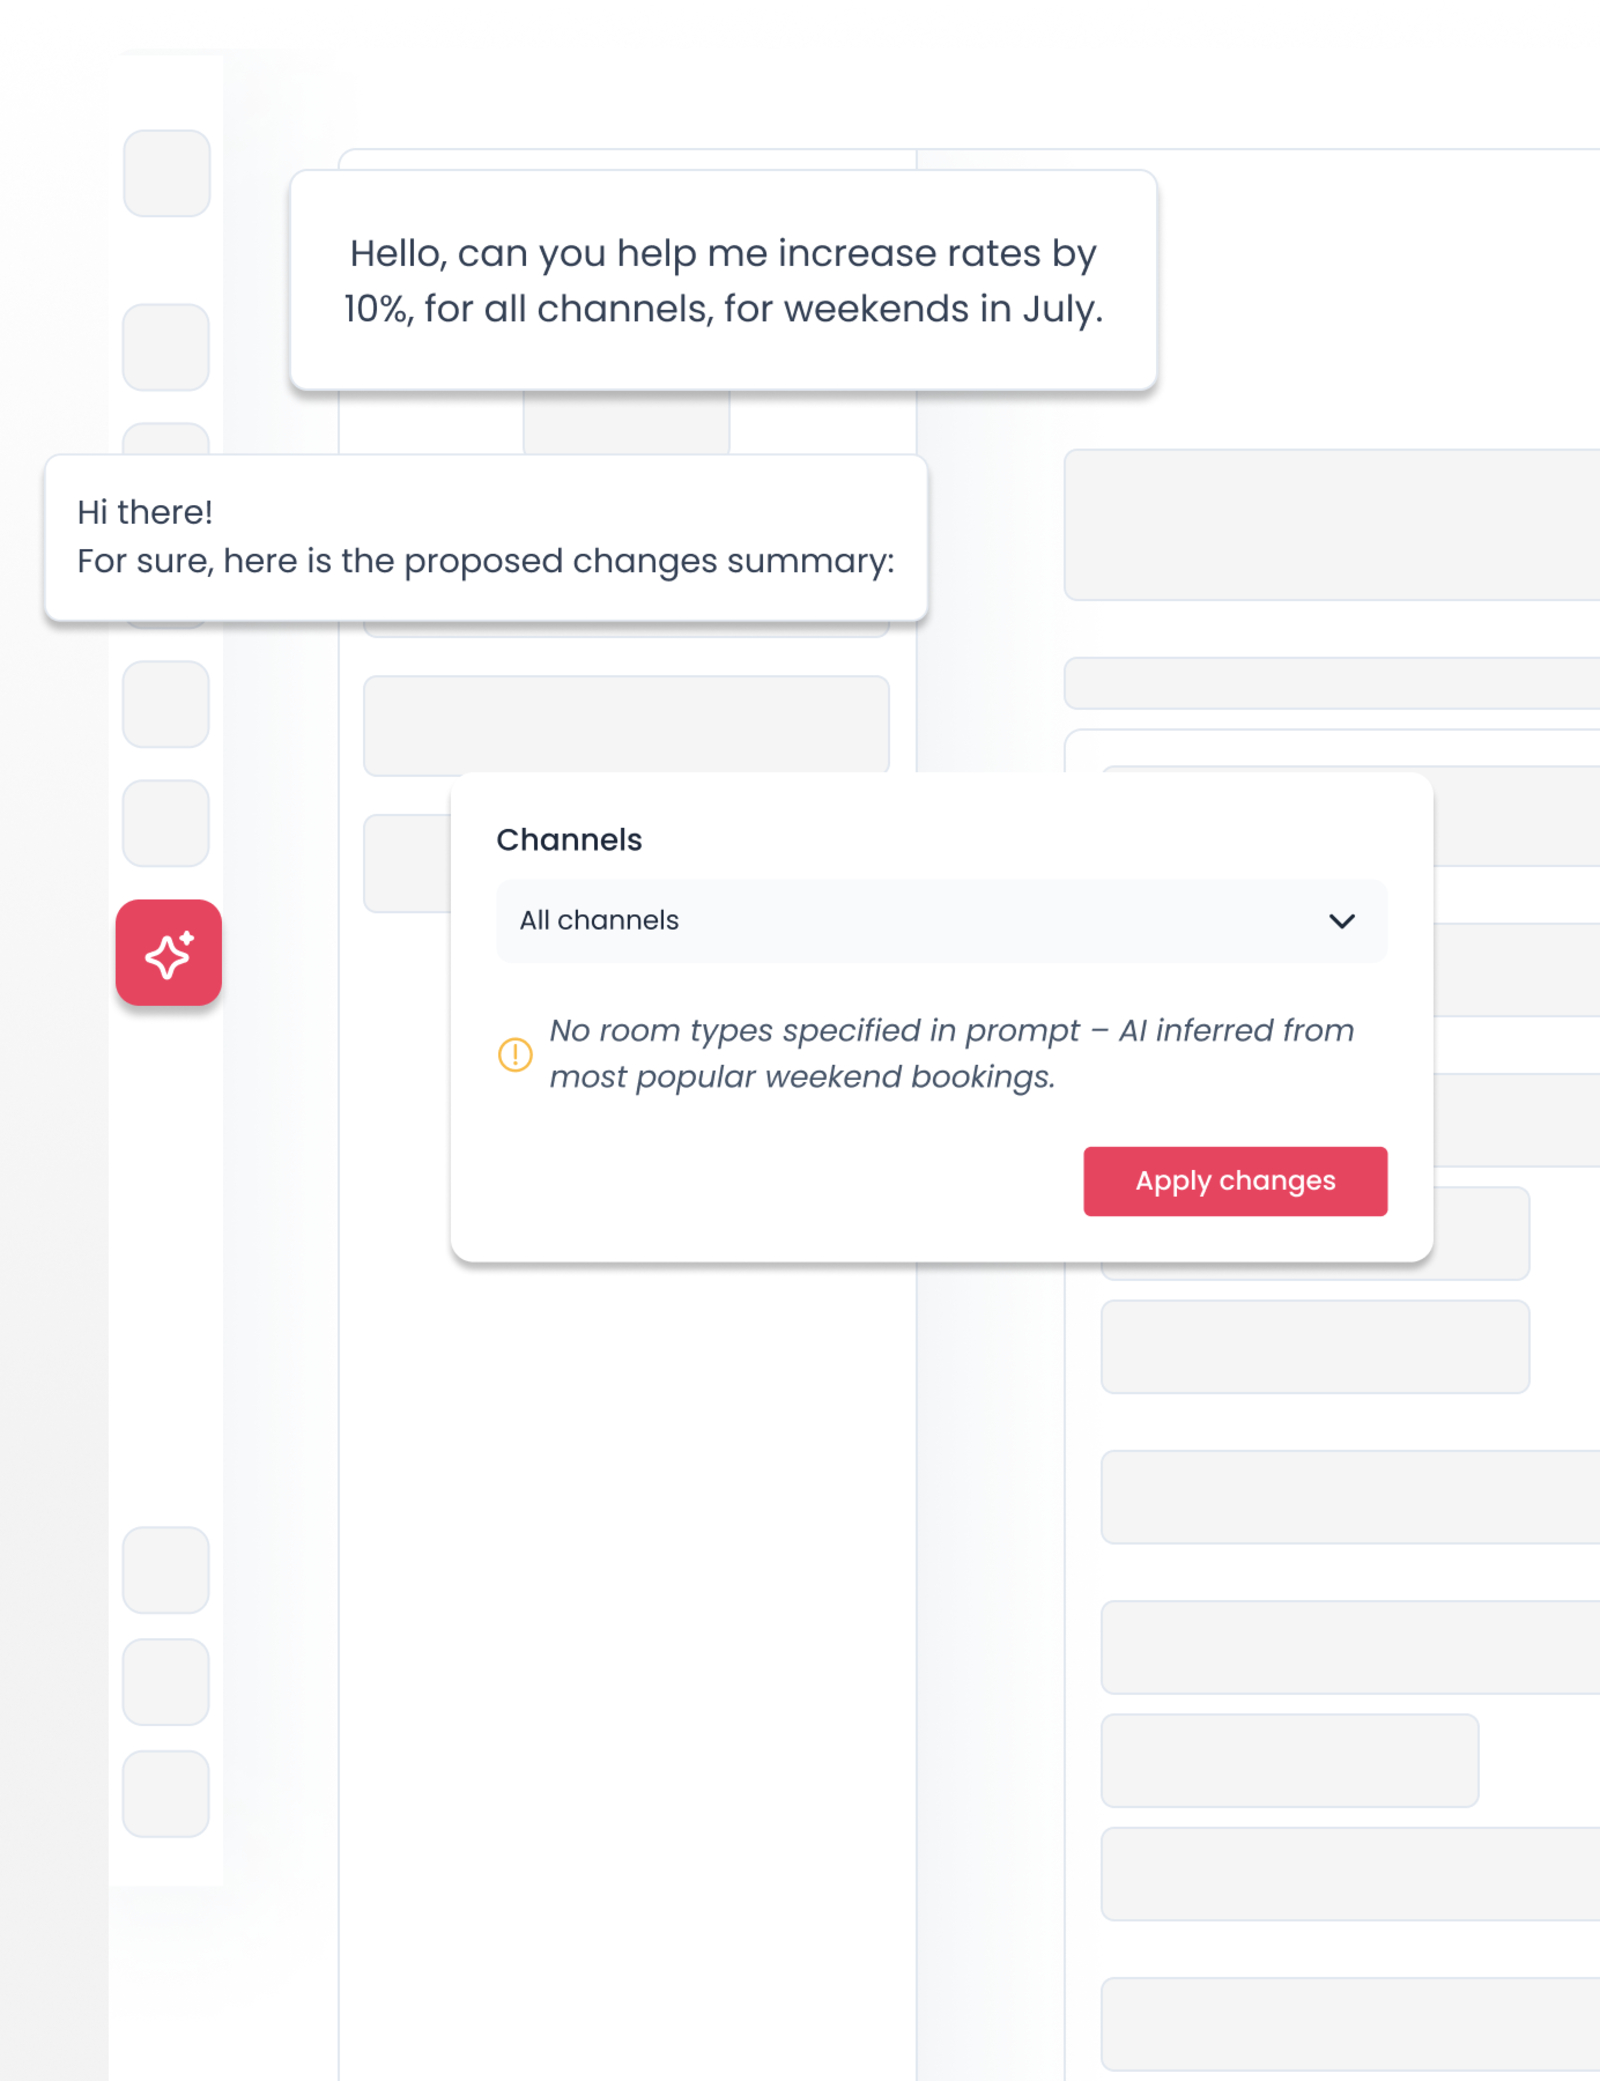
Task: Select the second-to-last gray sidebar square
Action: pyautogui.click(x=166, y=1681)
